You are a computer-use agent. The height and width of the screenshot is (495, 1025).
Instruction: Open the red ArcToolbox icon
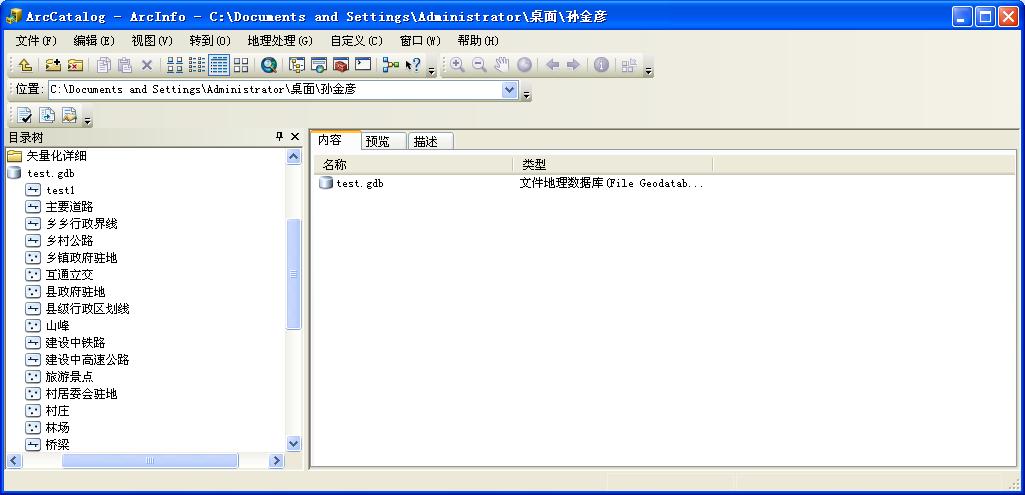tap(341, 65)
